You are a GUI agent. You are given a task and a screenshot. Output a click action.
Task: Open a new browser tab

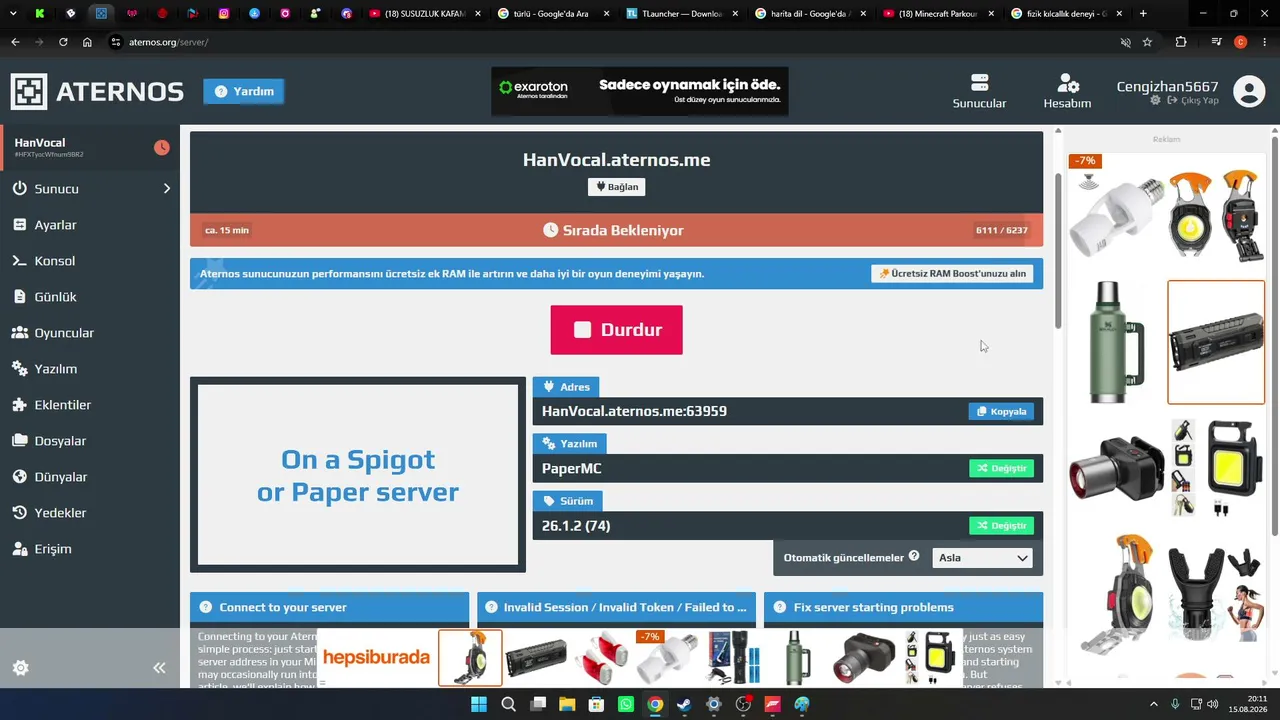point(1143,14)
